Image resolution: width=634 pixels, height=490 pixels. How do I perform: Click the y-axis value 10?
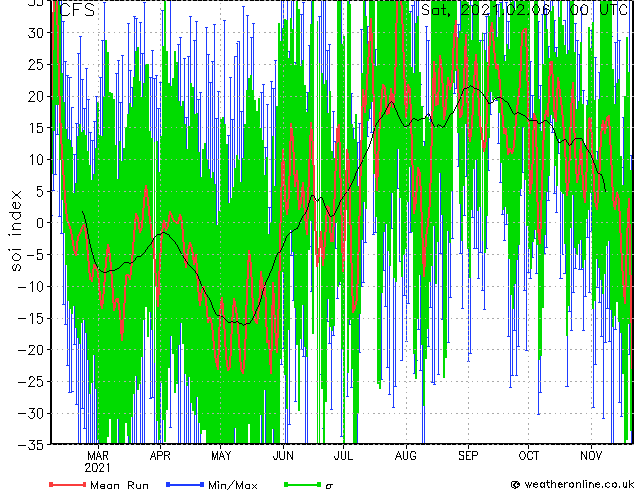point(36,160)
